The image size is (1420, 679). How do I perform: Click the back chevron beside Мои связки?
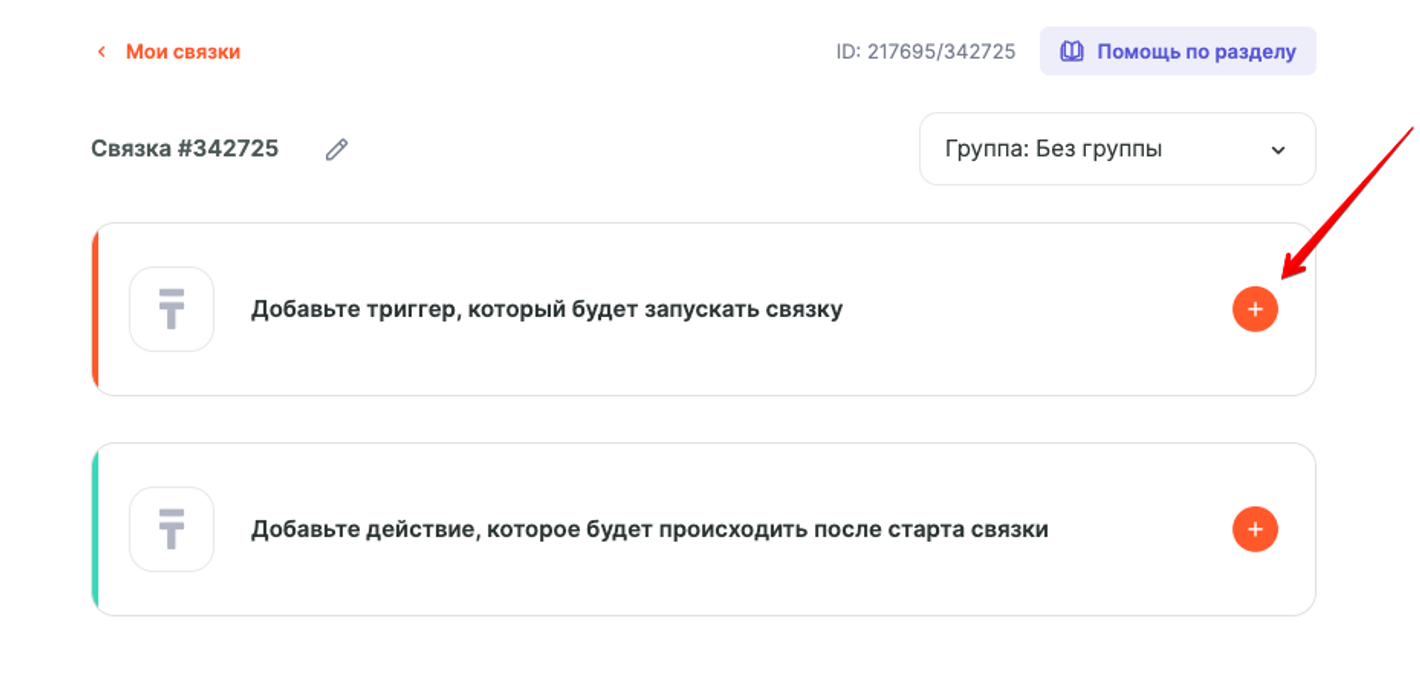[101, 52]
